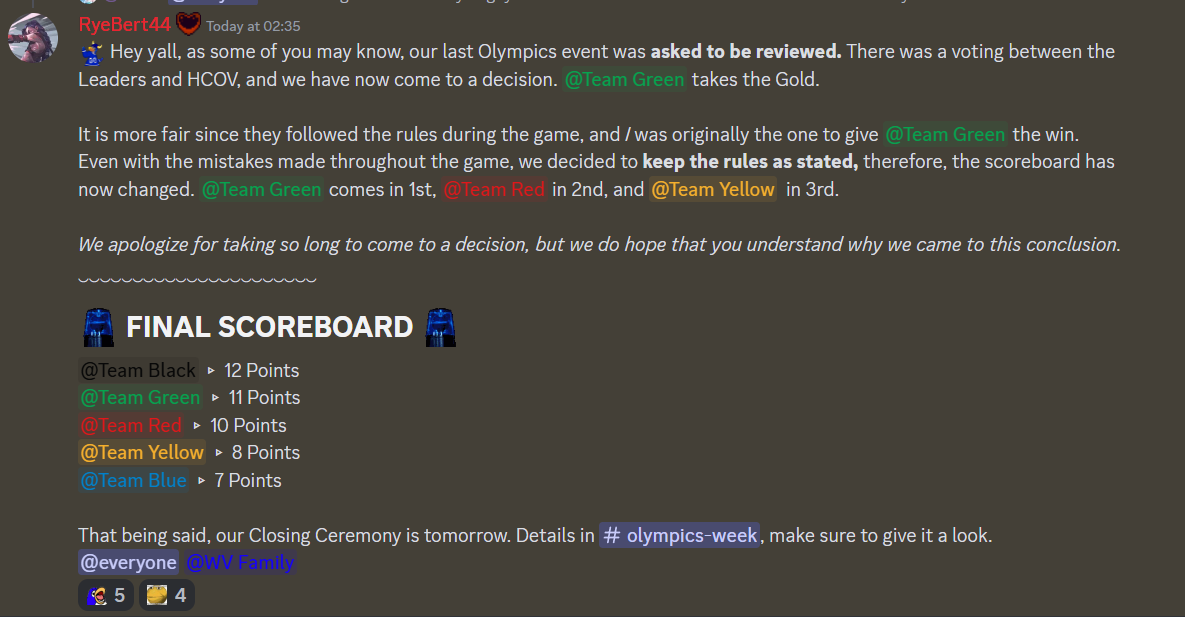Click heart role icon beside RyeBert44
This screenshot has height=617, width=1185.
(189, 24)
